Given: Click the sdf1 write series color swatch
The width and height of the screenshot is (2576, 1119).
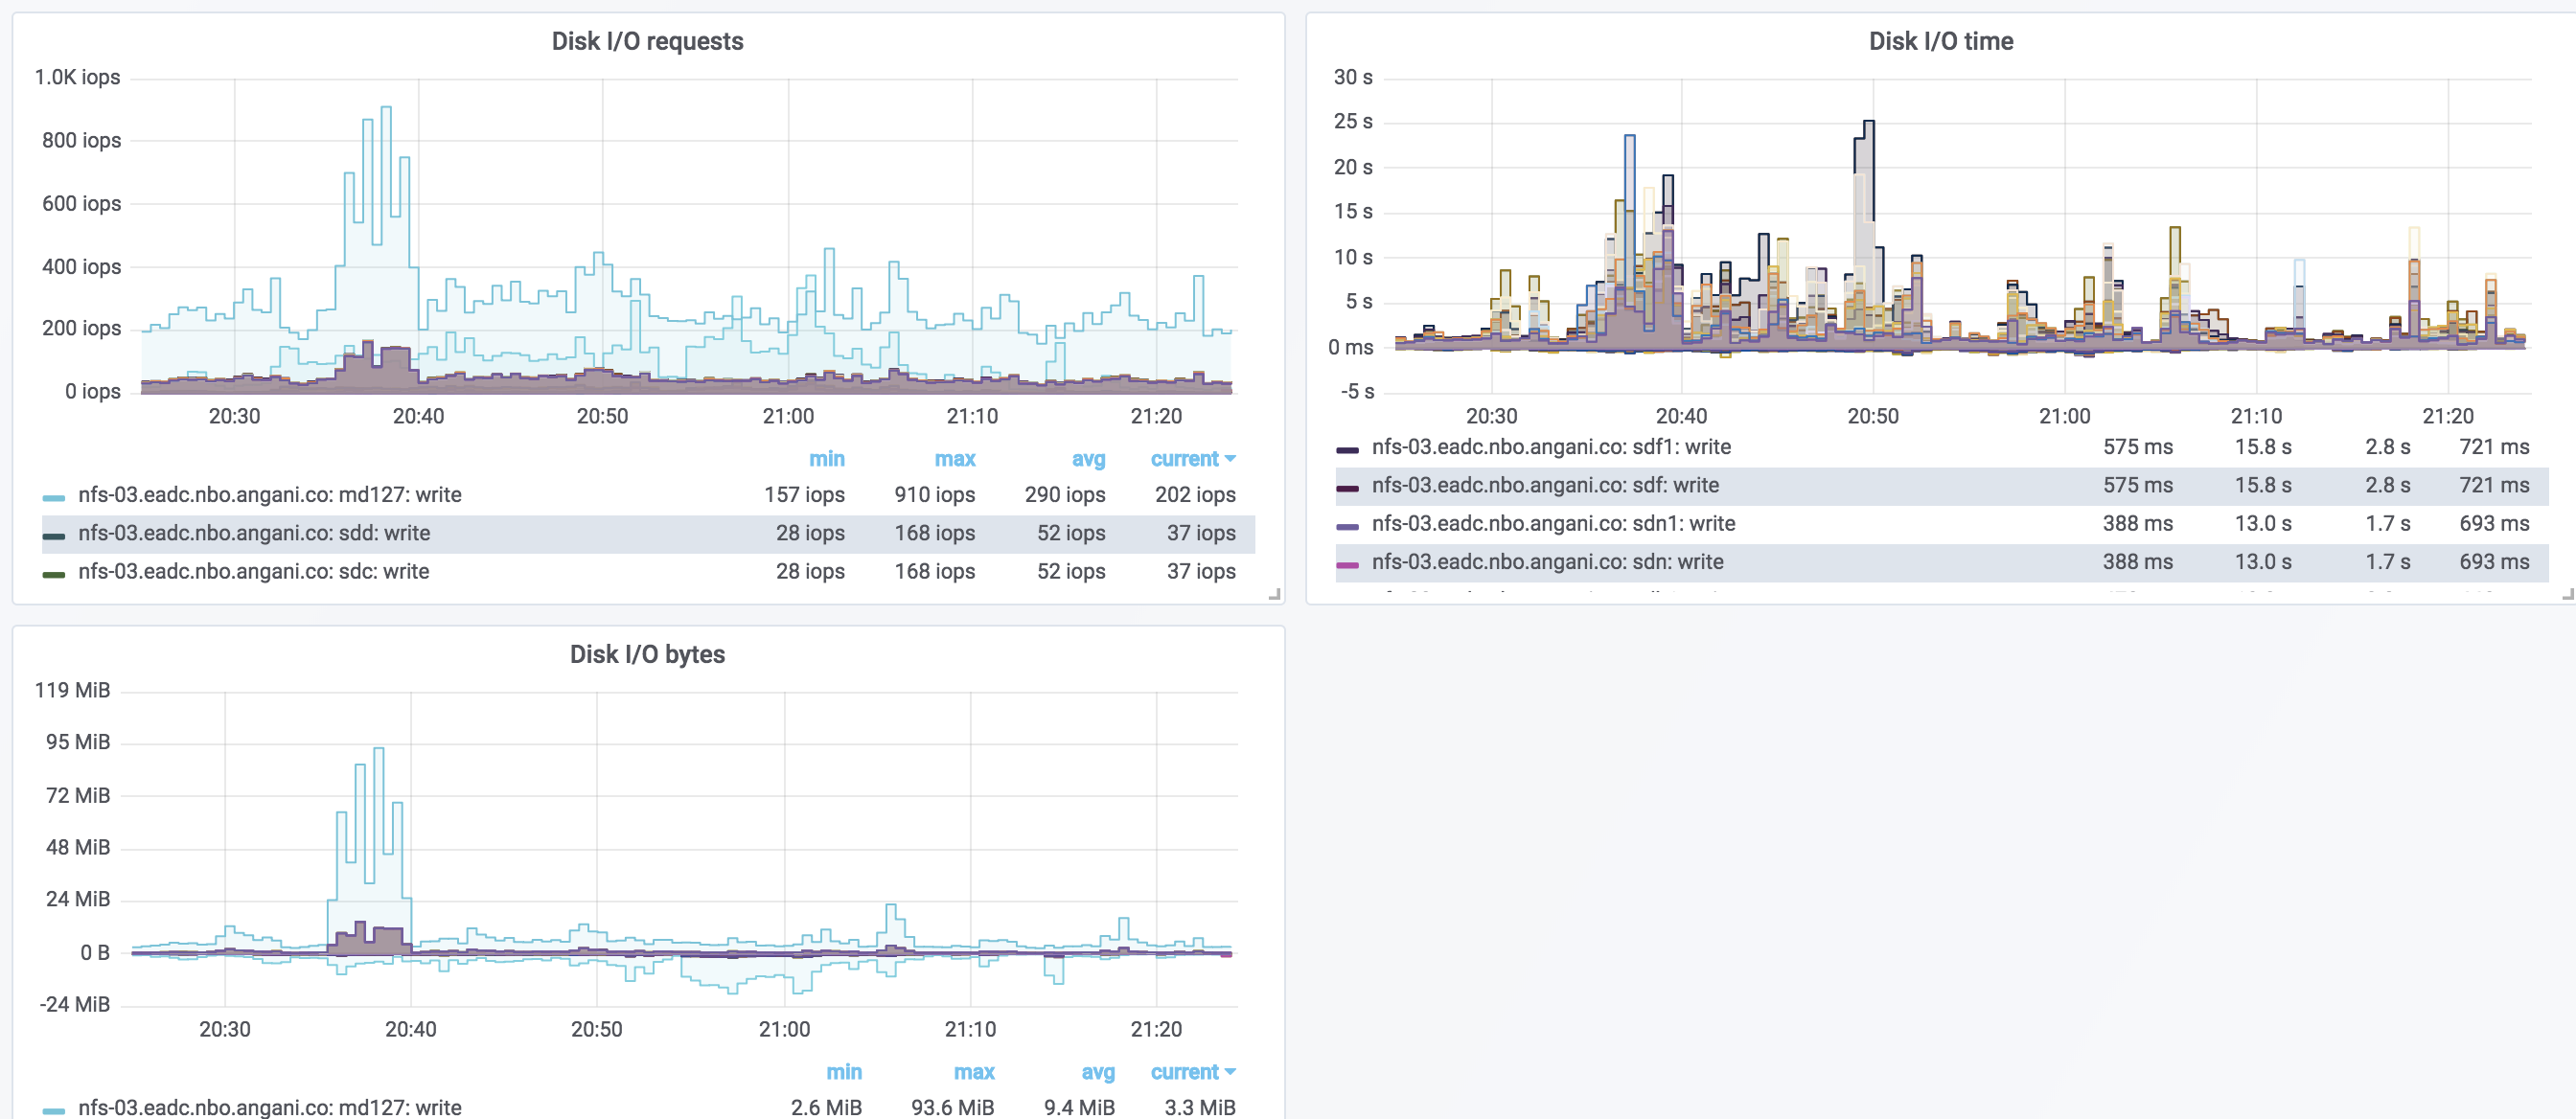Looking at the screenshot, I should tap(1347, 450).
